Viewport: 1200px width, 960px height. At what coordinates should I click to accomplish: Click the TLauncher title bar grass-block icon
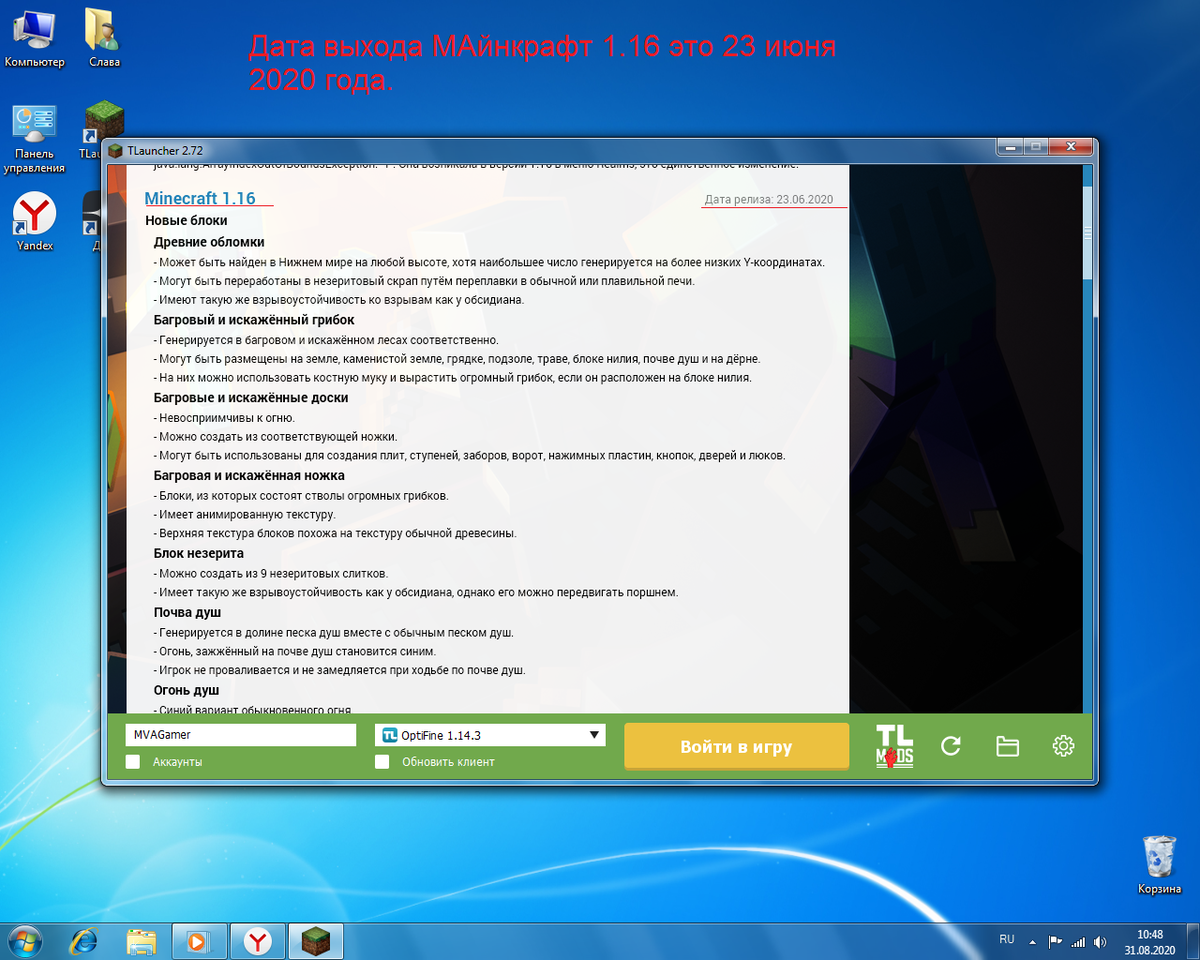coord(117,150)
